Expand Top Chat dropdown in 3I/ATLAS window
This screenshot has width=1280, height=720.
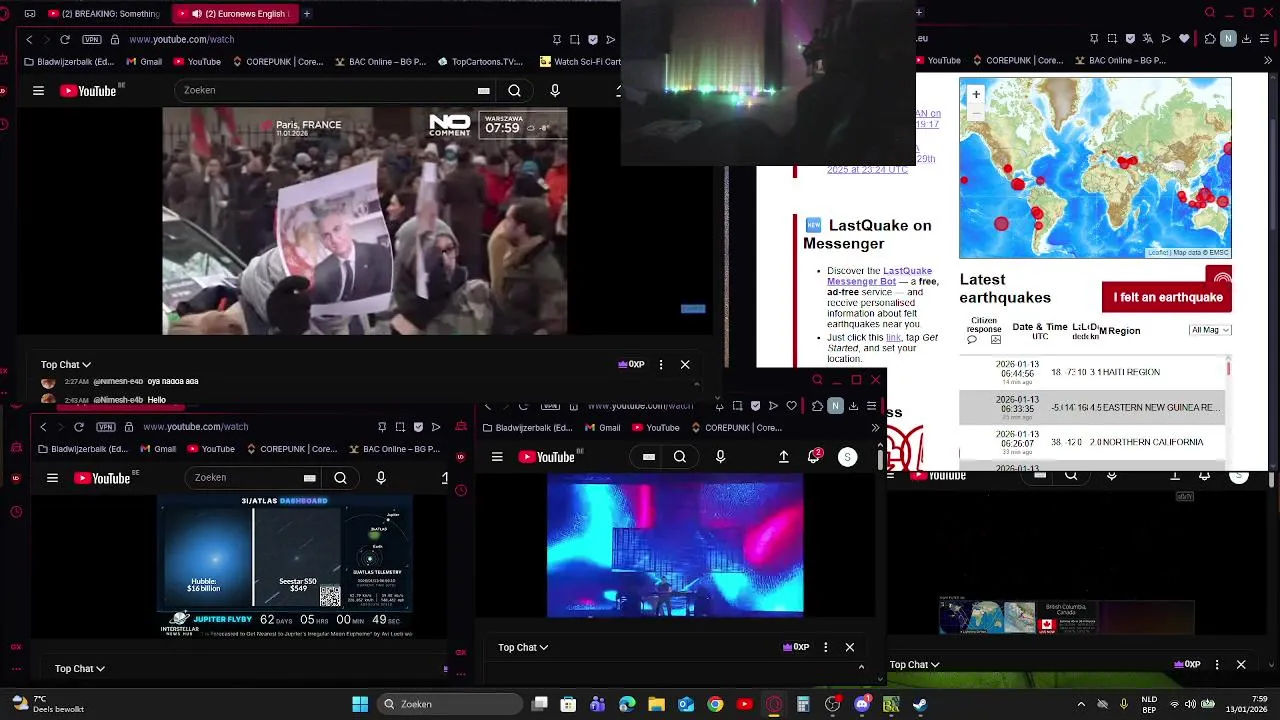point(80,669)
